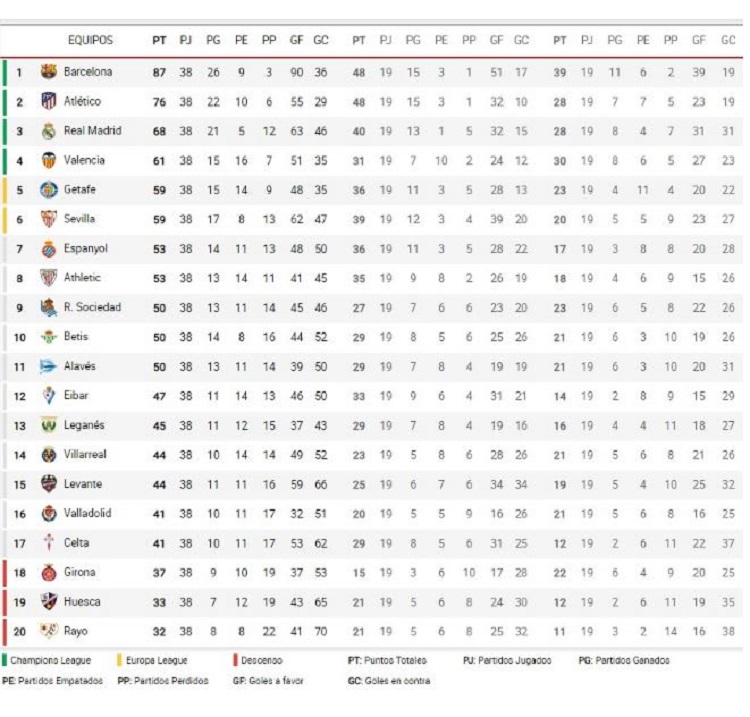Screen dimensions: 750x717
Task: Select the Villarreal crest icon
Action: 48,455
